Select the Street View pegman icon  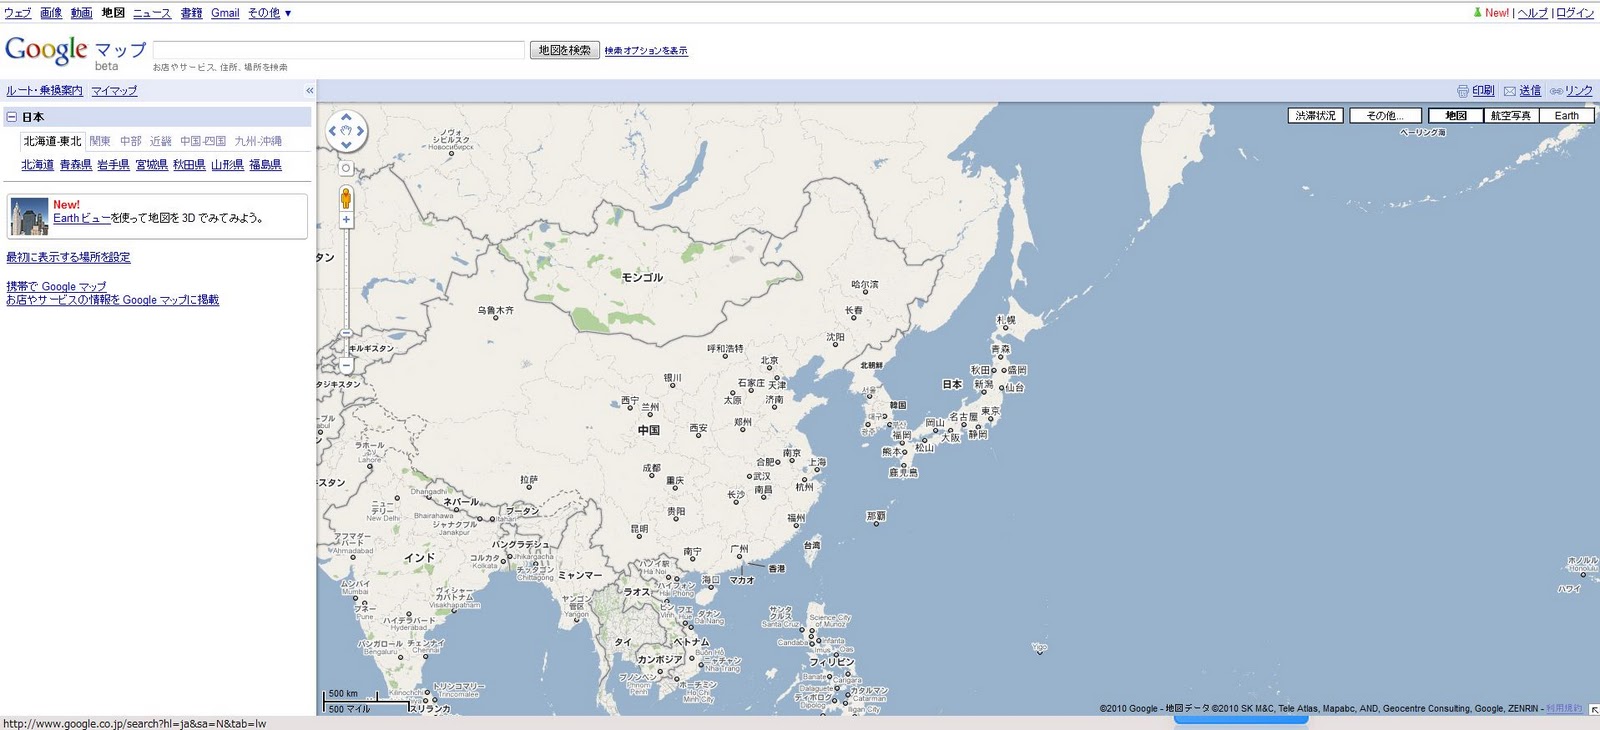(346, 198)
